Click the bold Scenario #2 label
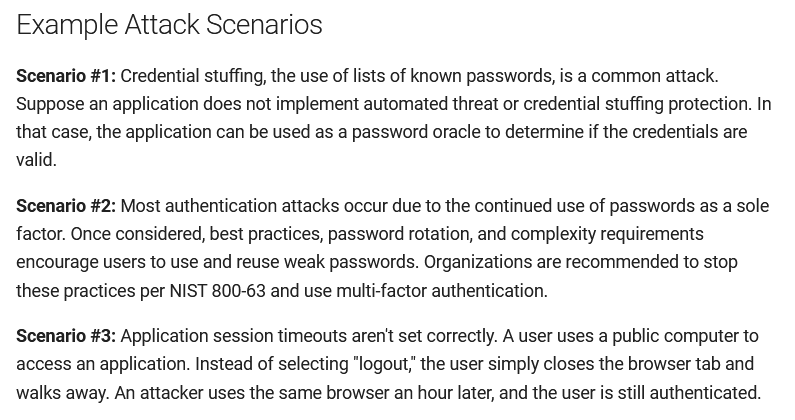This screenshot has height=420, width=795. point(66,206)
